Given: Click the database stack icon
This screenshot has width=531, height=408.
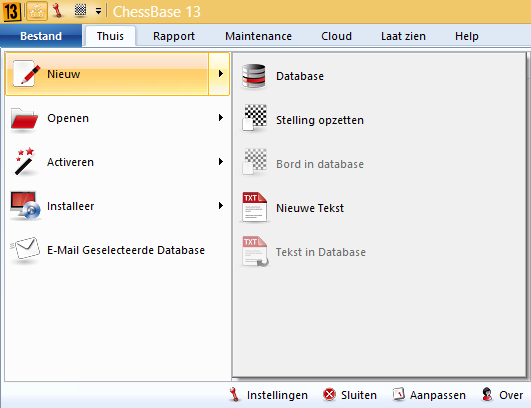Looking at the screenshot, I should pyautogui.click(x=254, y=76).
